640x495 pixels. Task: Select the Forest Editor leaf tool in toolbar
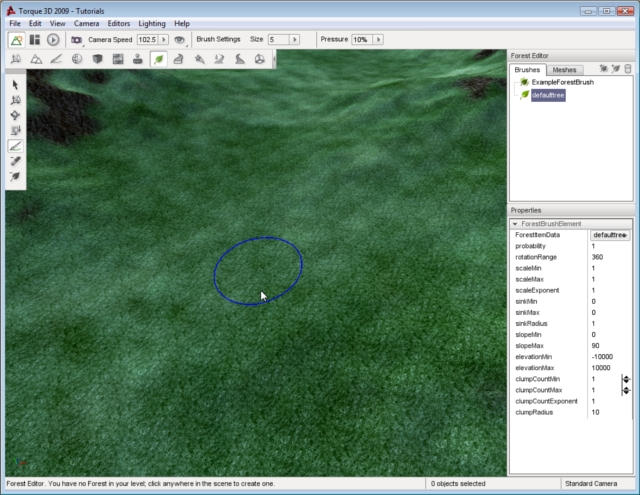point(158,59)
